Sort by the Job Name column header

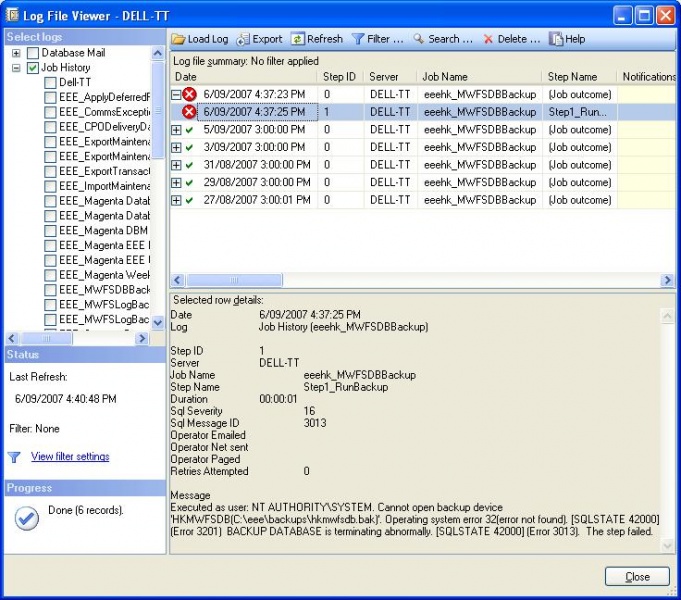pyautogui.click(x=479, y=77)
